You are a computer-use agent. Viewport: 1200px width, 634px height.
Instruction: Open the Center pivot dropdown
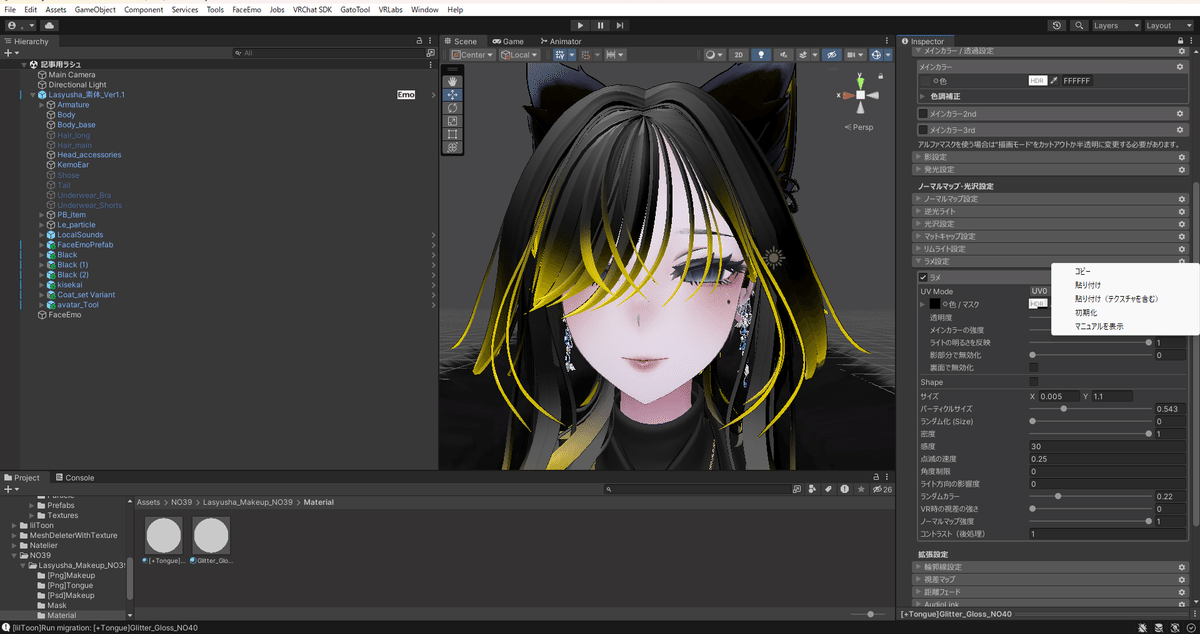pos(473,55)
